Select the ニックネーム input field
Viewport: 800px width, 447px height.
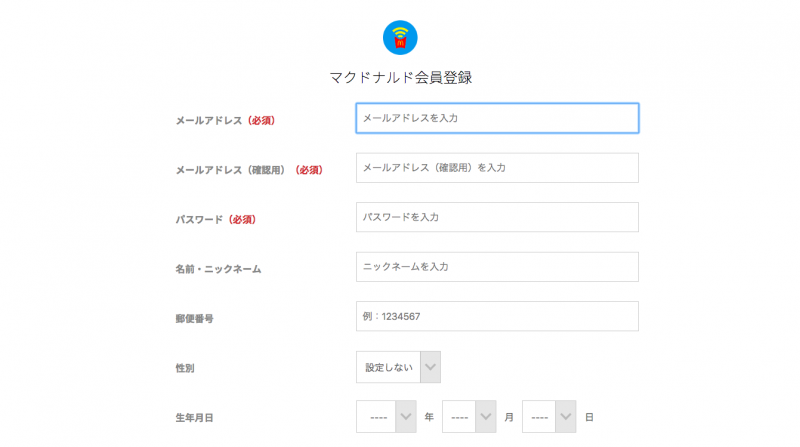click(x=497, y=266)
